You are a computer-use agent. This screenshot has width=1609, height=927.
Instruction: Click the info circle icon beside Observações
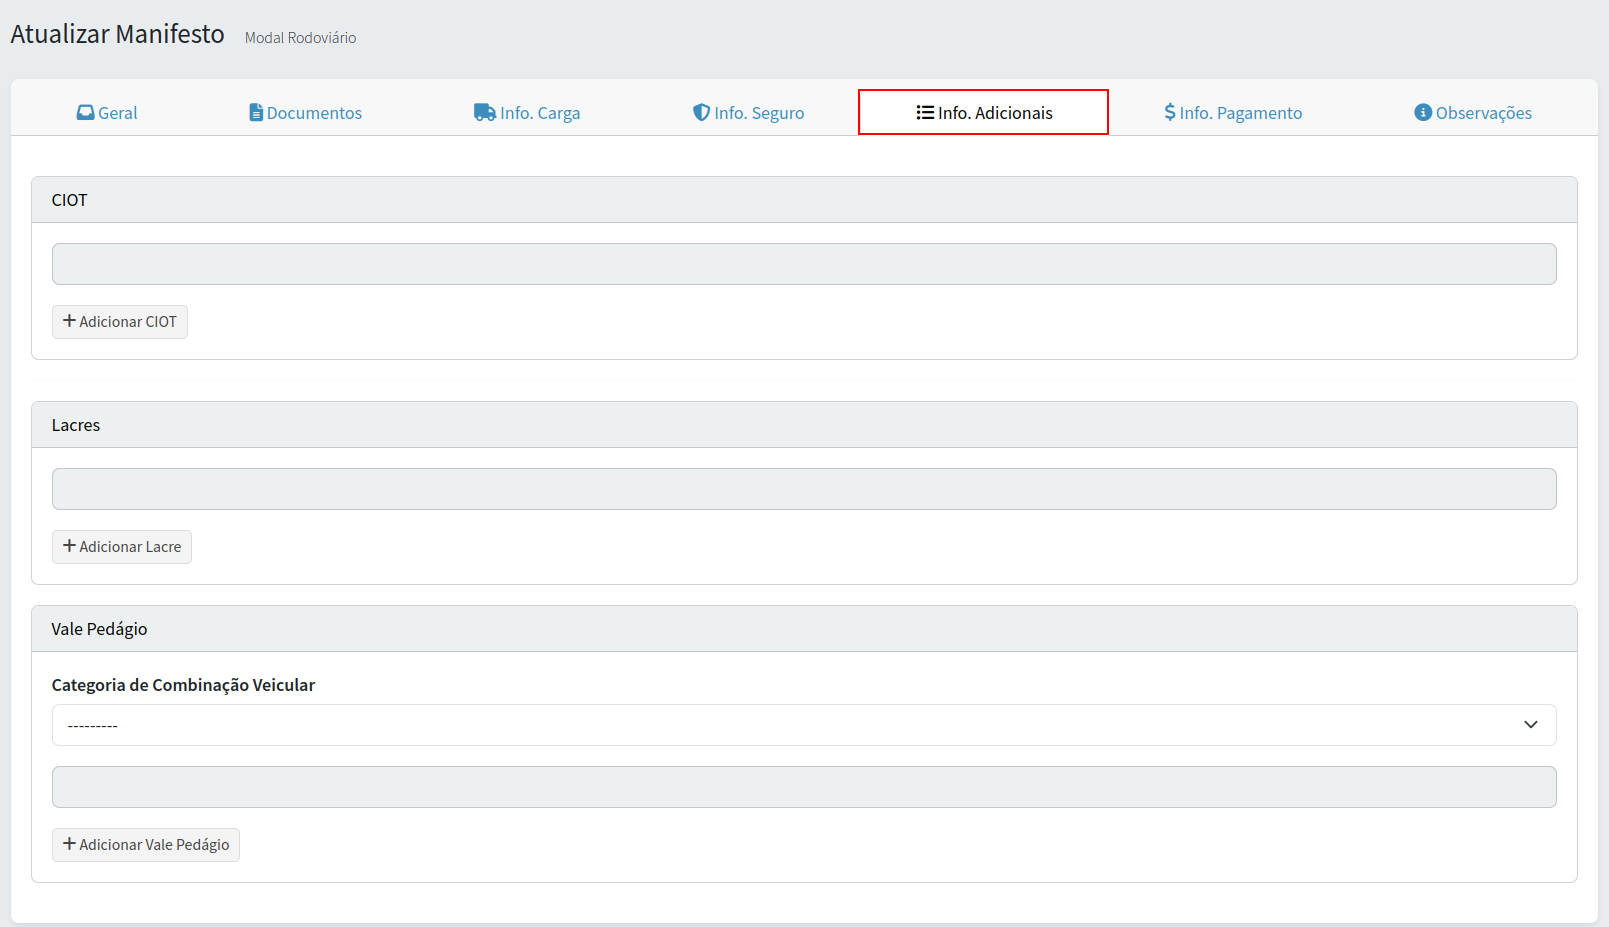pos(1422,112)
